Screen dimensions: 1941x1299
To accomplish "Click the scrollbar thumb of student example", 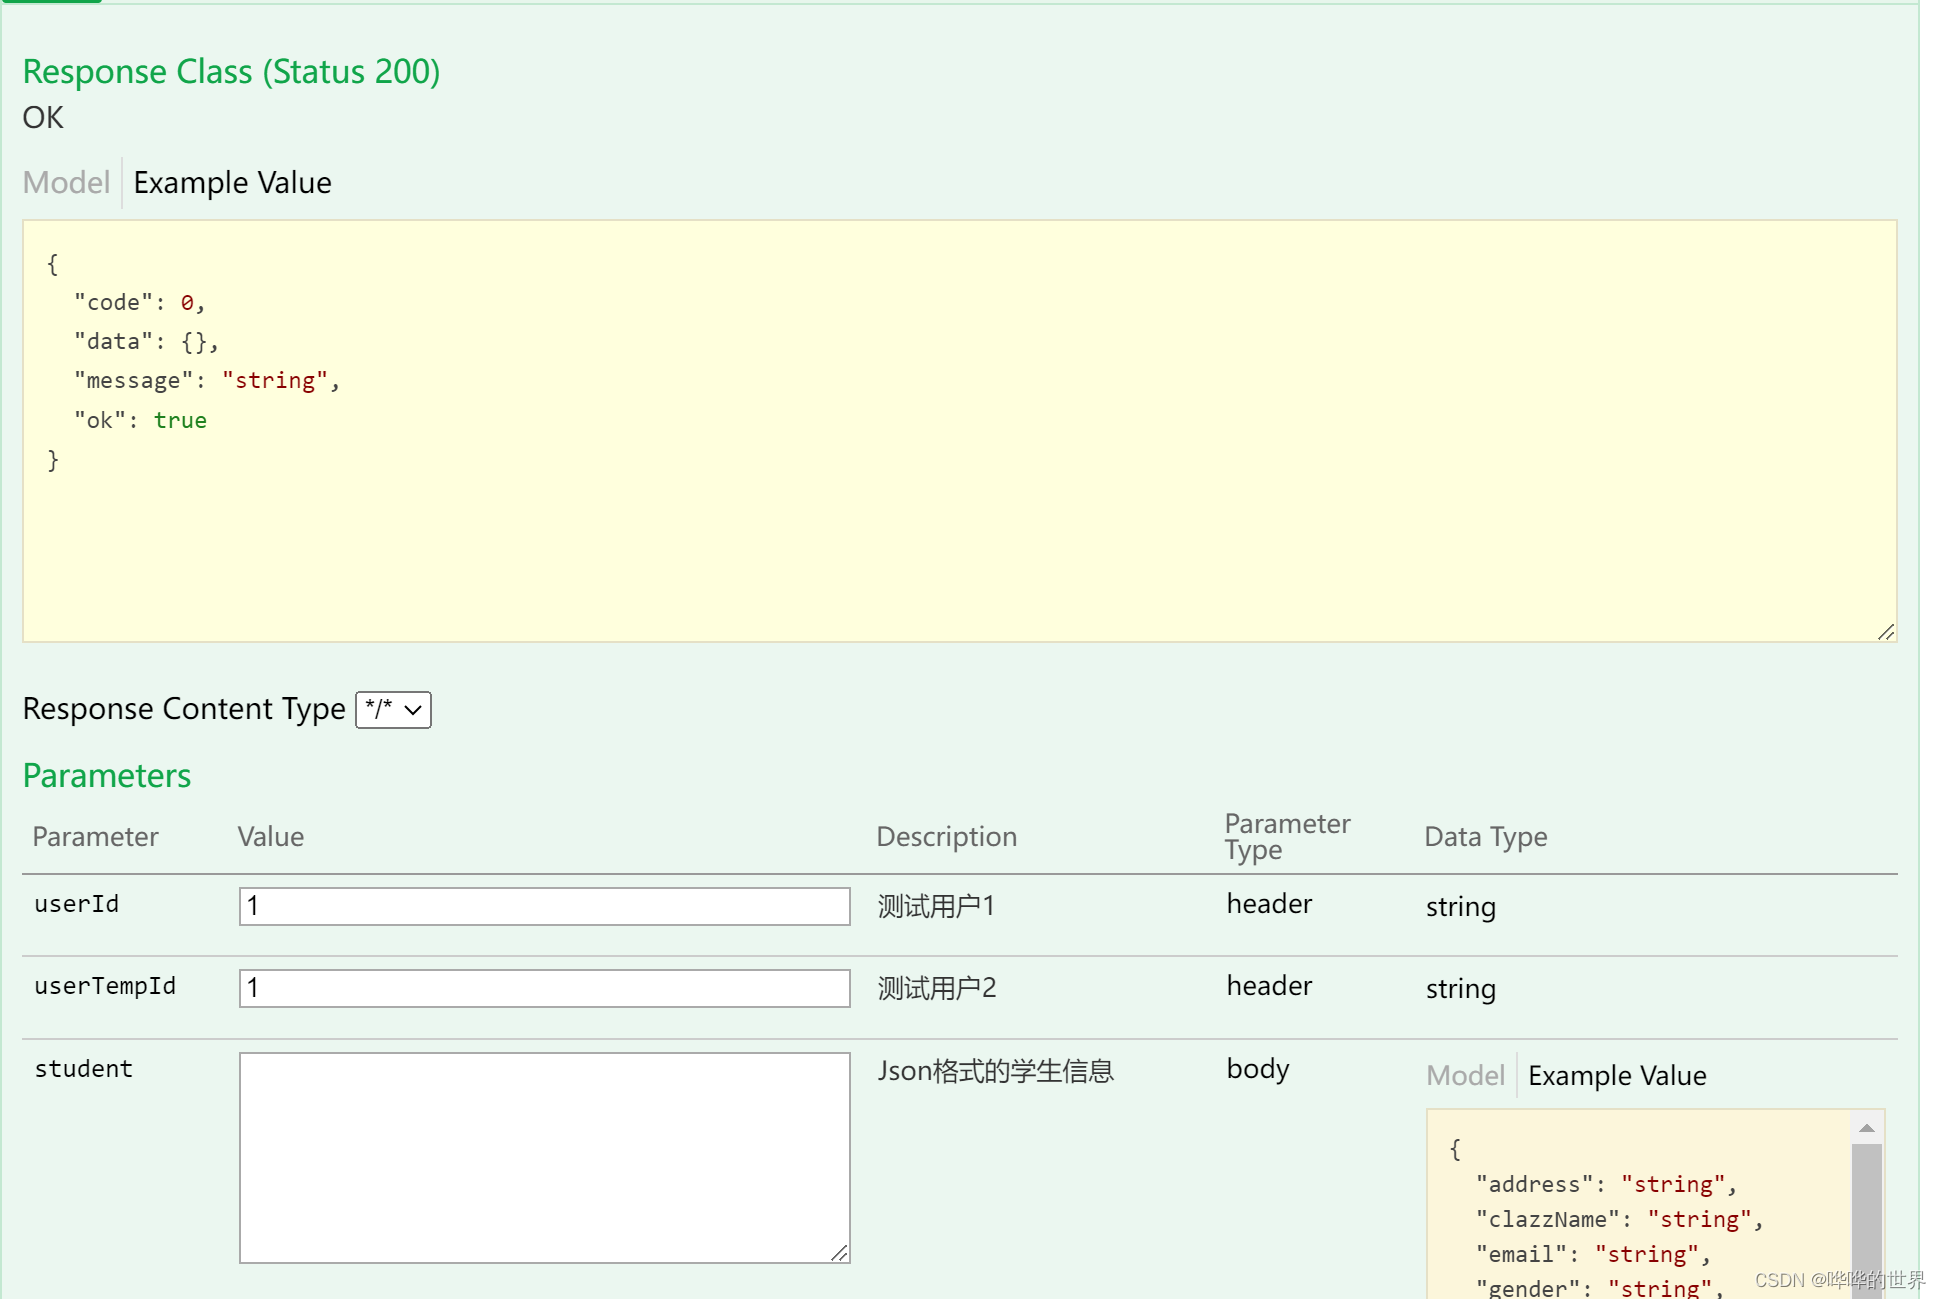I will pos(1866,1210).
